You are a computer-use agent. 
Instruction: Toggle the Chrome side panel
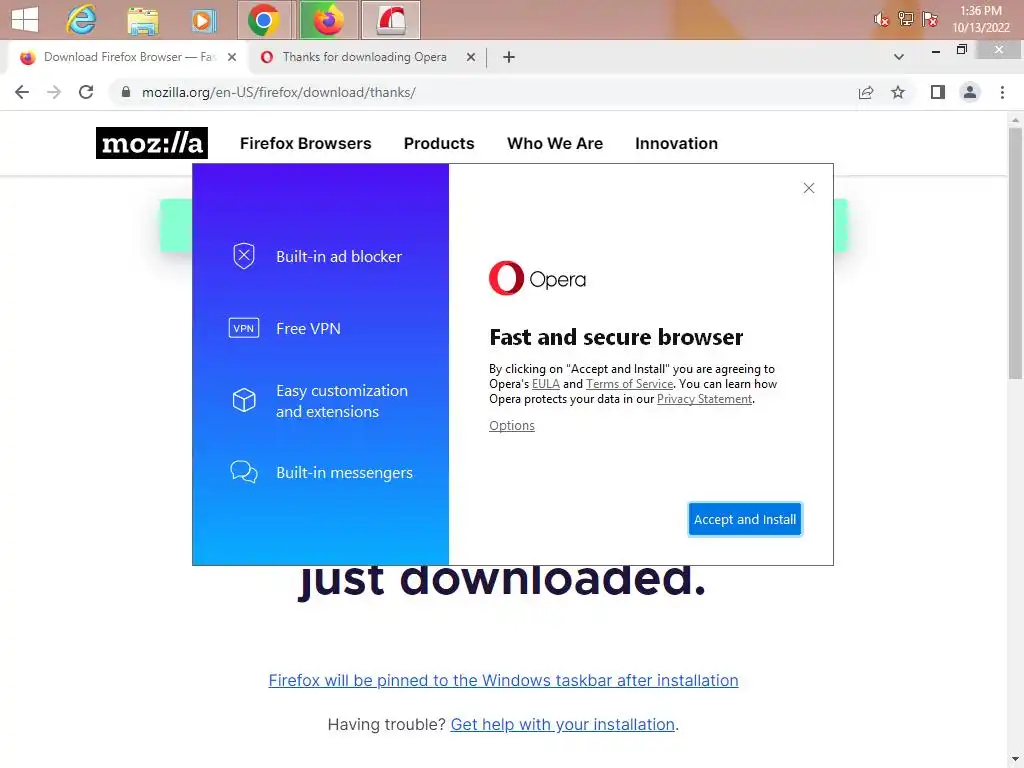pyautogui.click(x=938, y=92)
